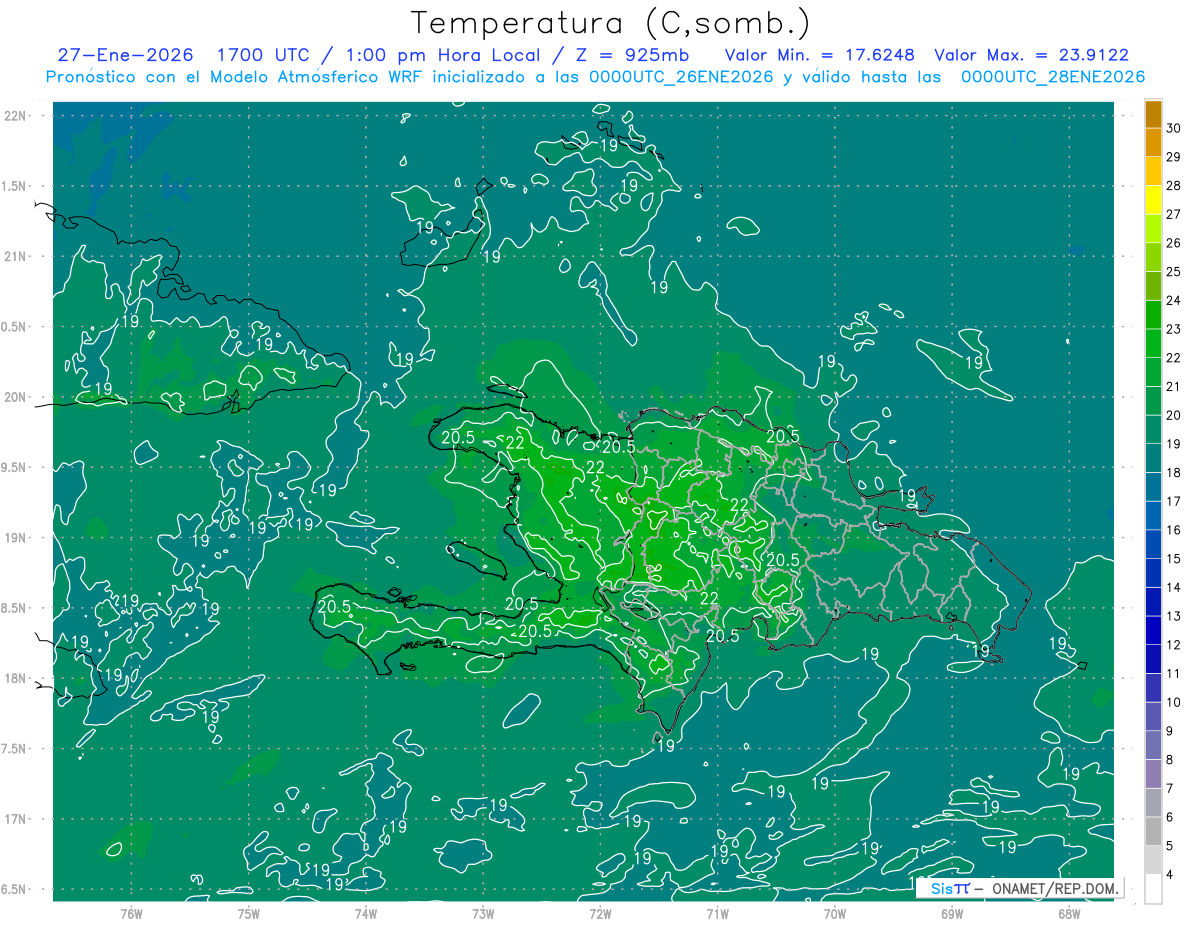Click the legend value '16' on color scale
1200x927 pixels.
pos(1174,530)
